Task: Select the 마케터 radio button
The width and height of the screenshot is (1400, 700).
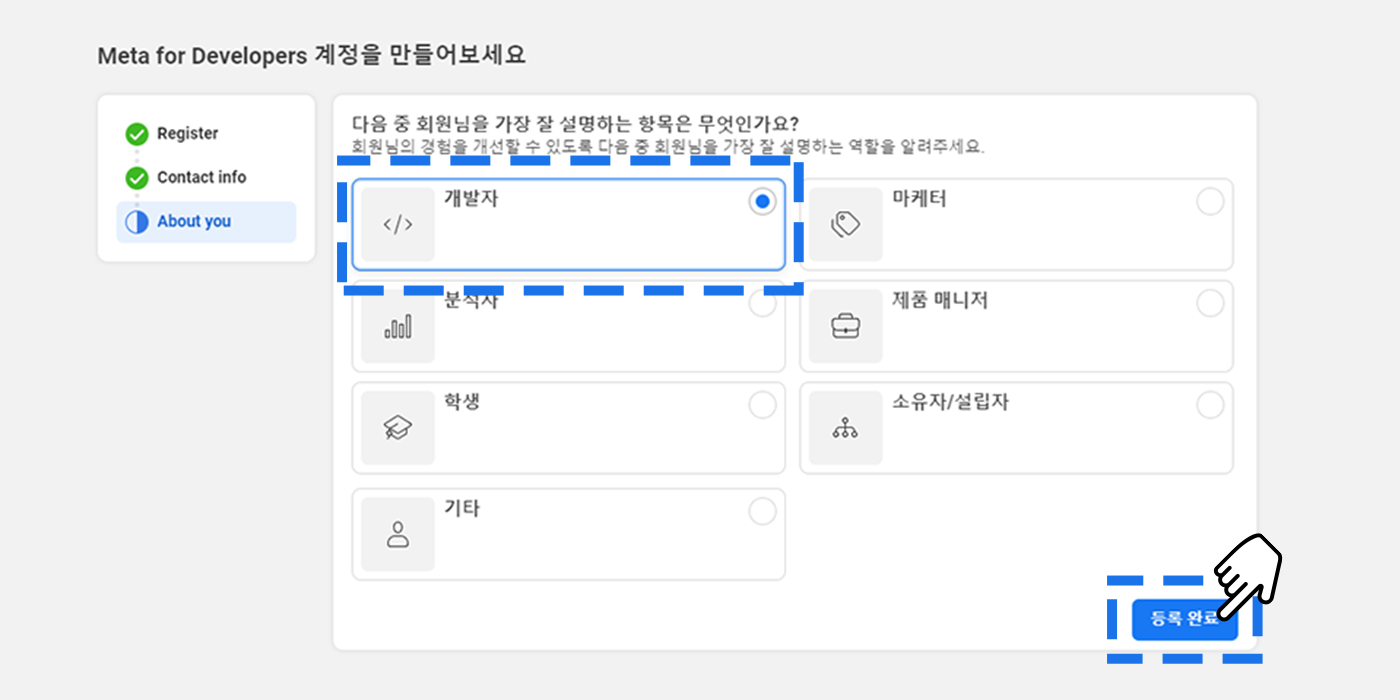Action: [1210, 202]
